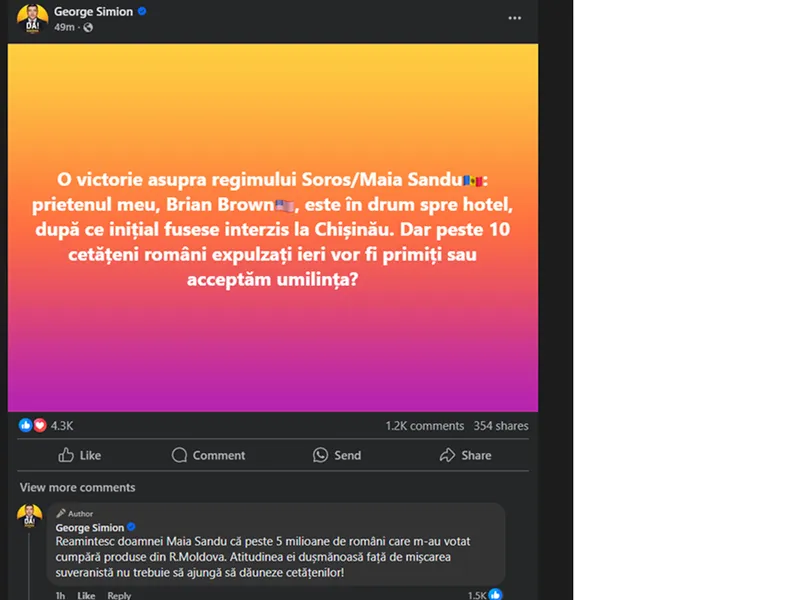
Task: Open the red heart reaction icon
Action: click(40, 425)
